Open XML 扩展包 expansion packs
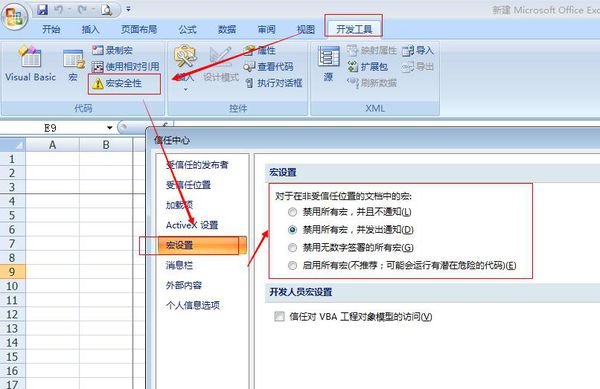The height and width of the screenshot is (389, 600). click(x=367, y=67)
